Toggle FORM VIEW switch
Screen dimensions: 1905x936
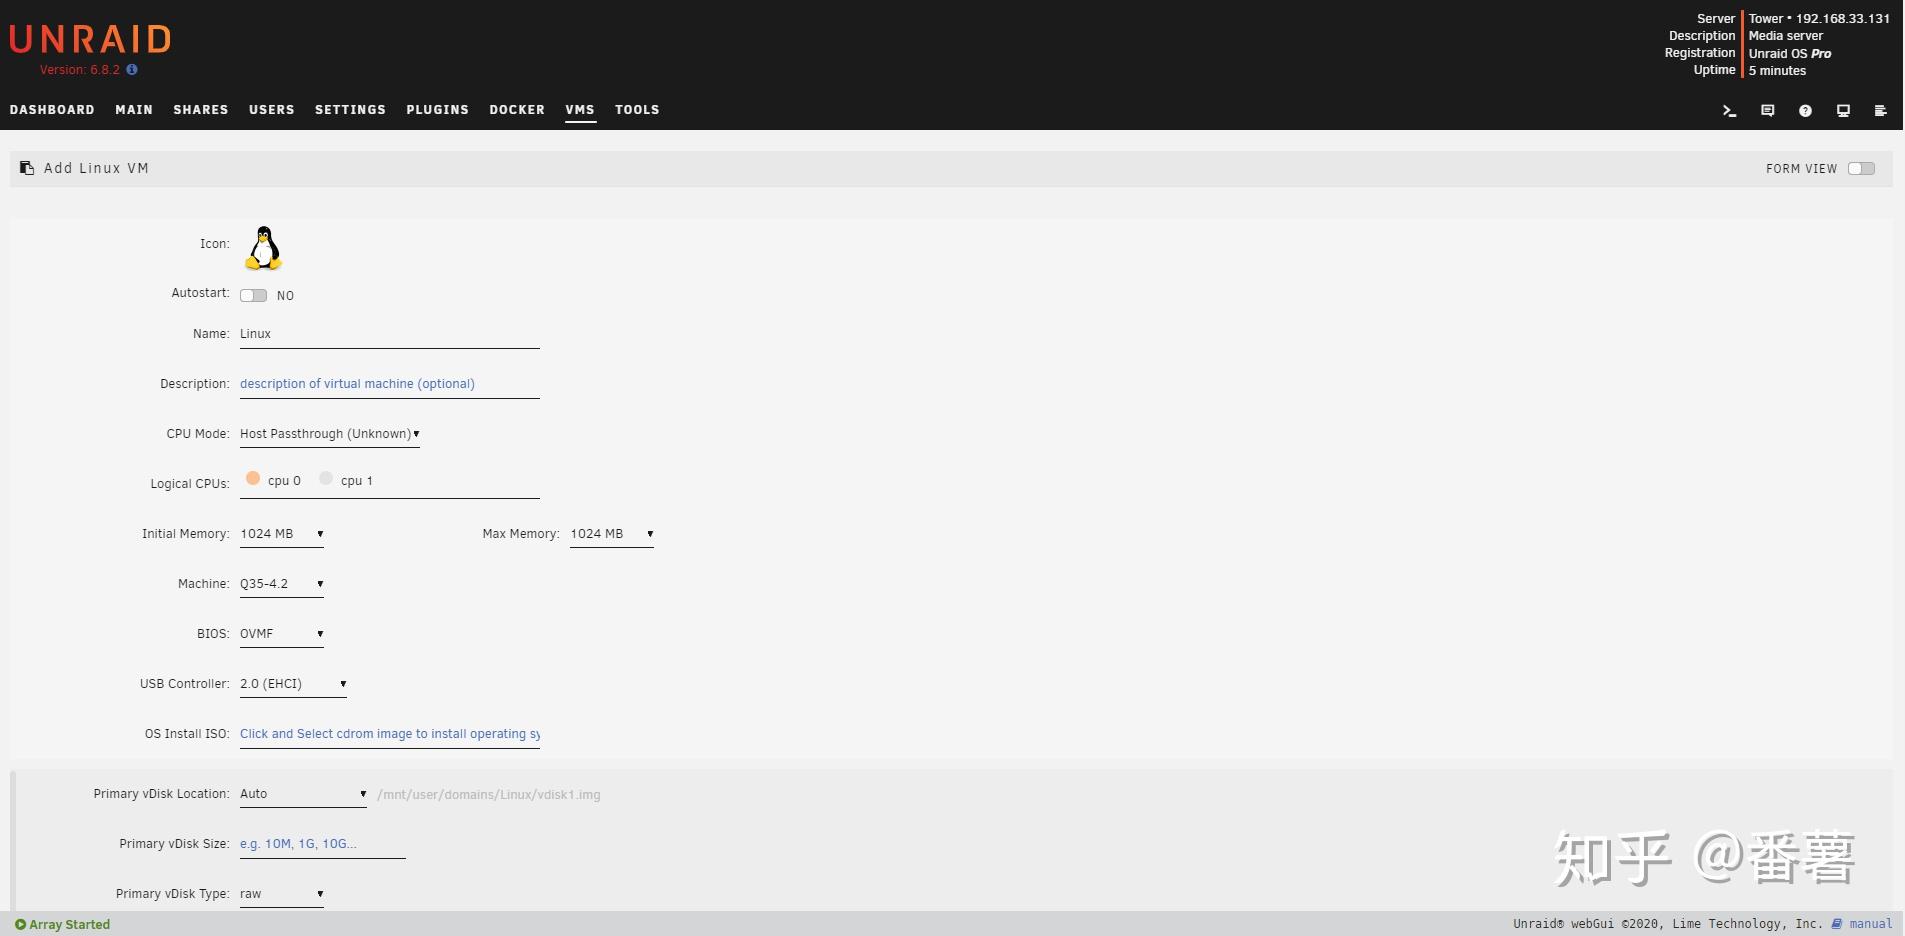(x=1862, y=168)
